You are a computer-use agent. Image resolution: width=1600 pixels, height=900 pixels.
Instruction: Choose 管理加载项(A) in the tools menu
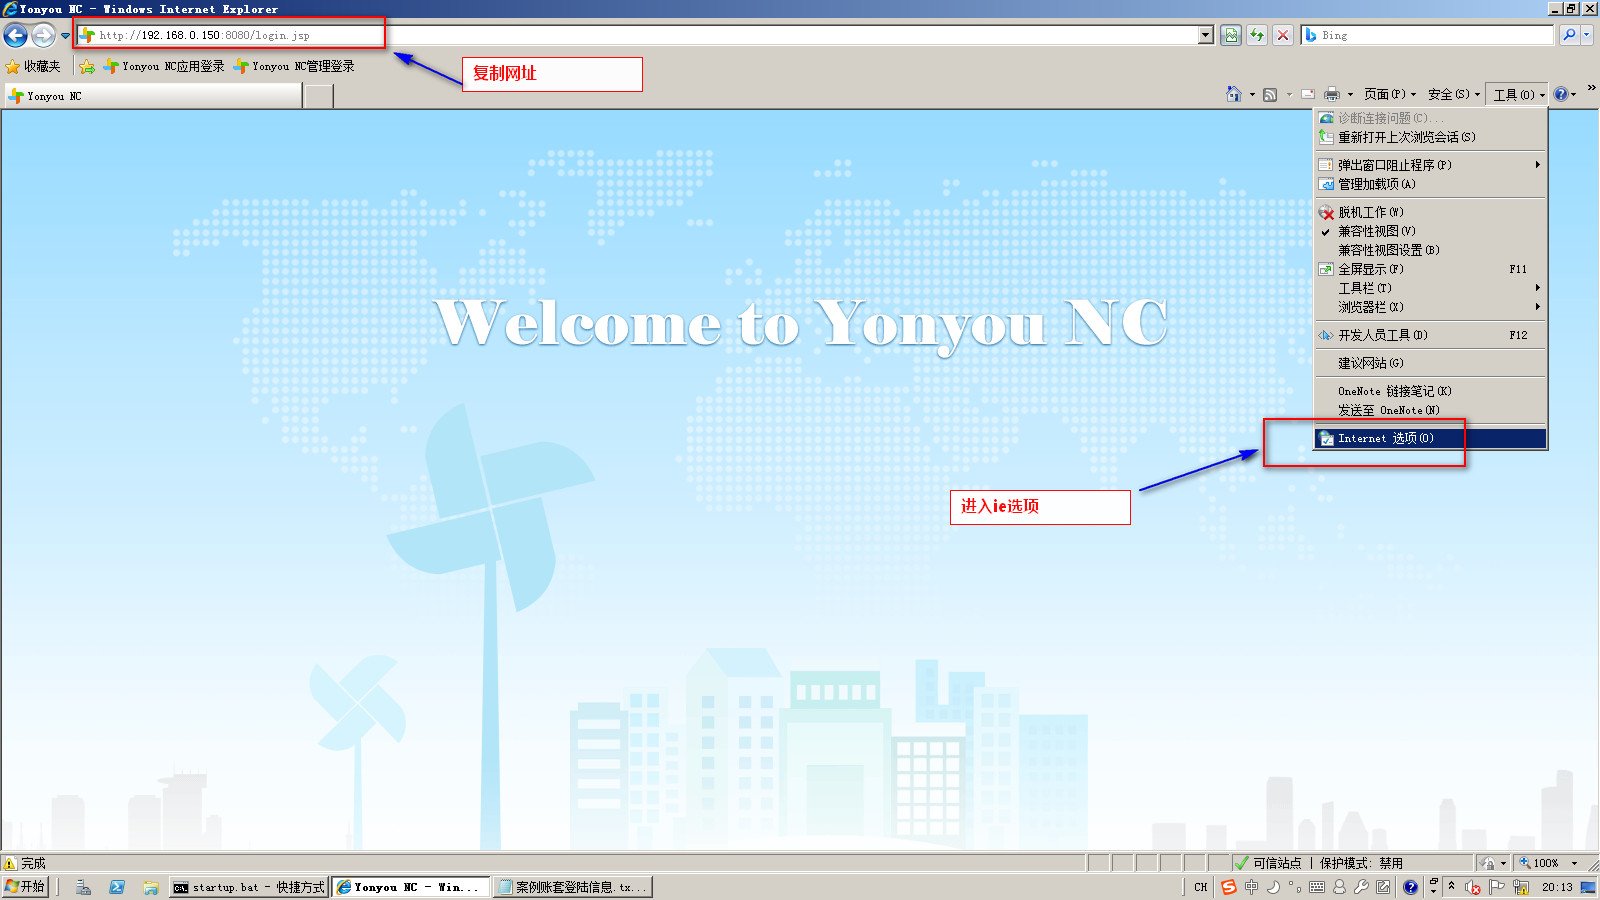[x=1376, y=184]
